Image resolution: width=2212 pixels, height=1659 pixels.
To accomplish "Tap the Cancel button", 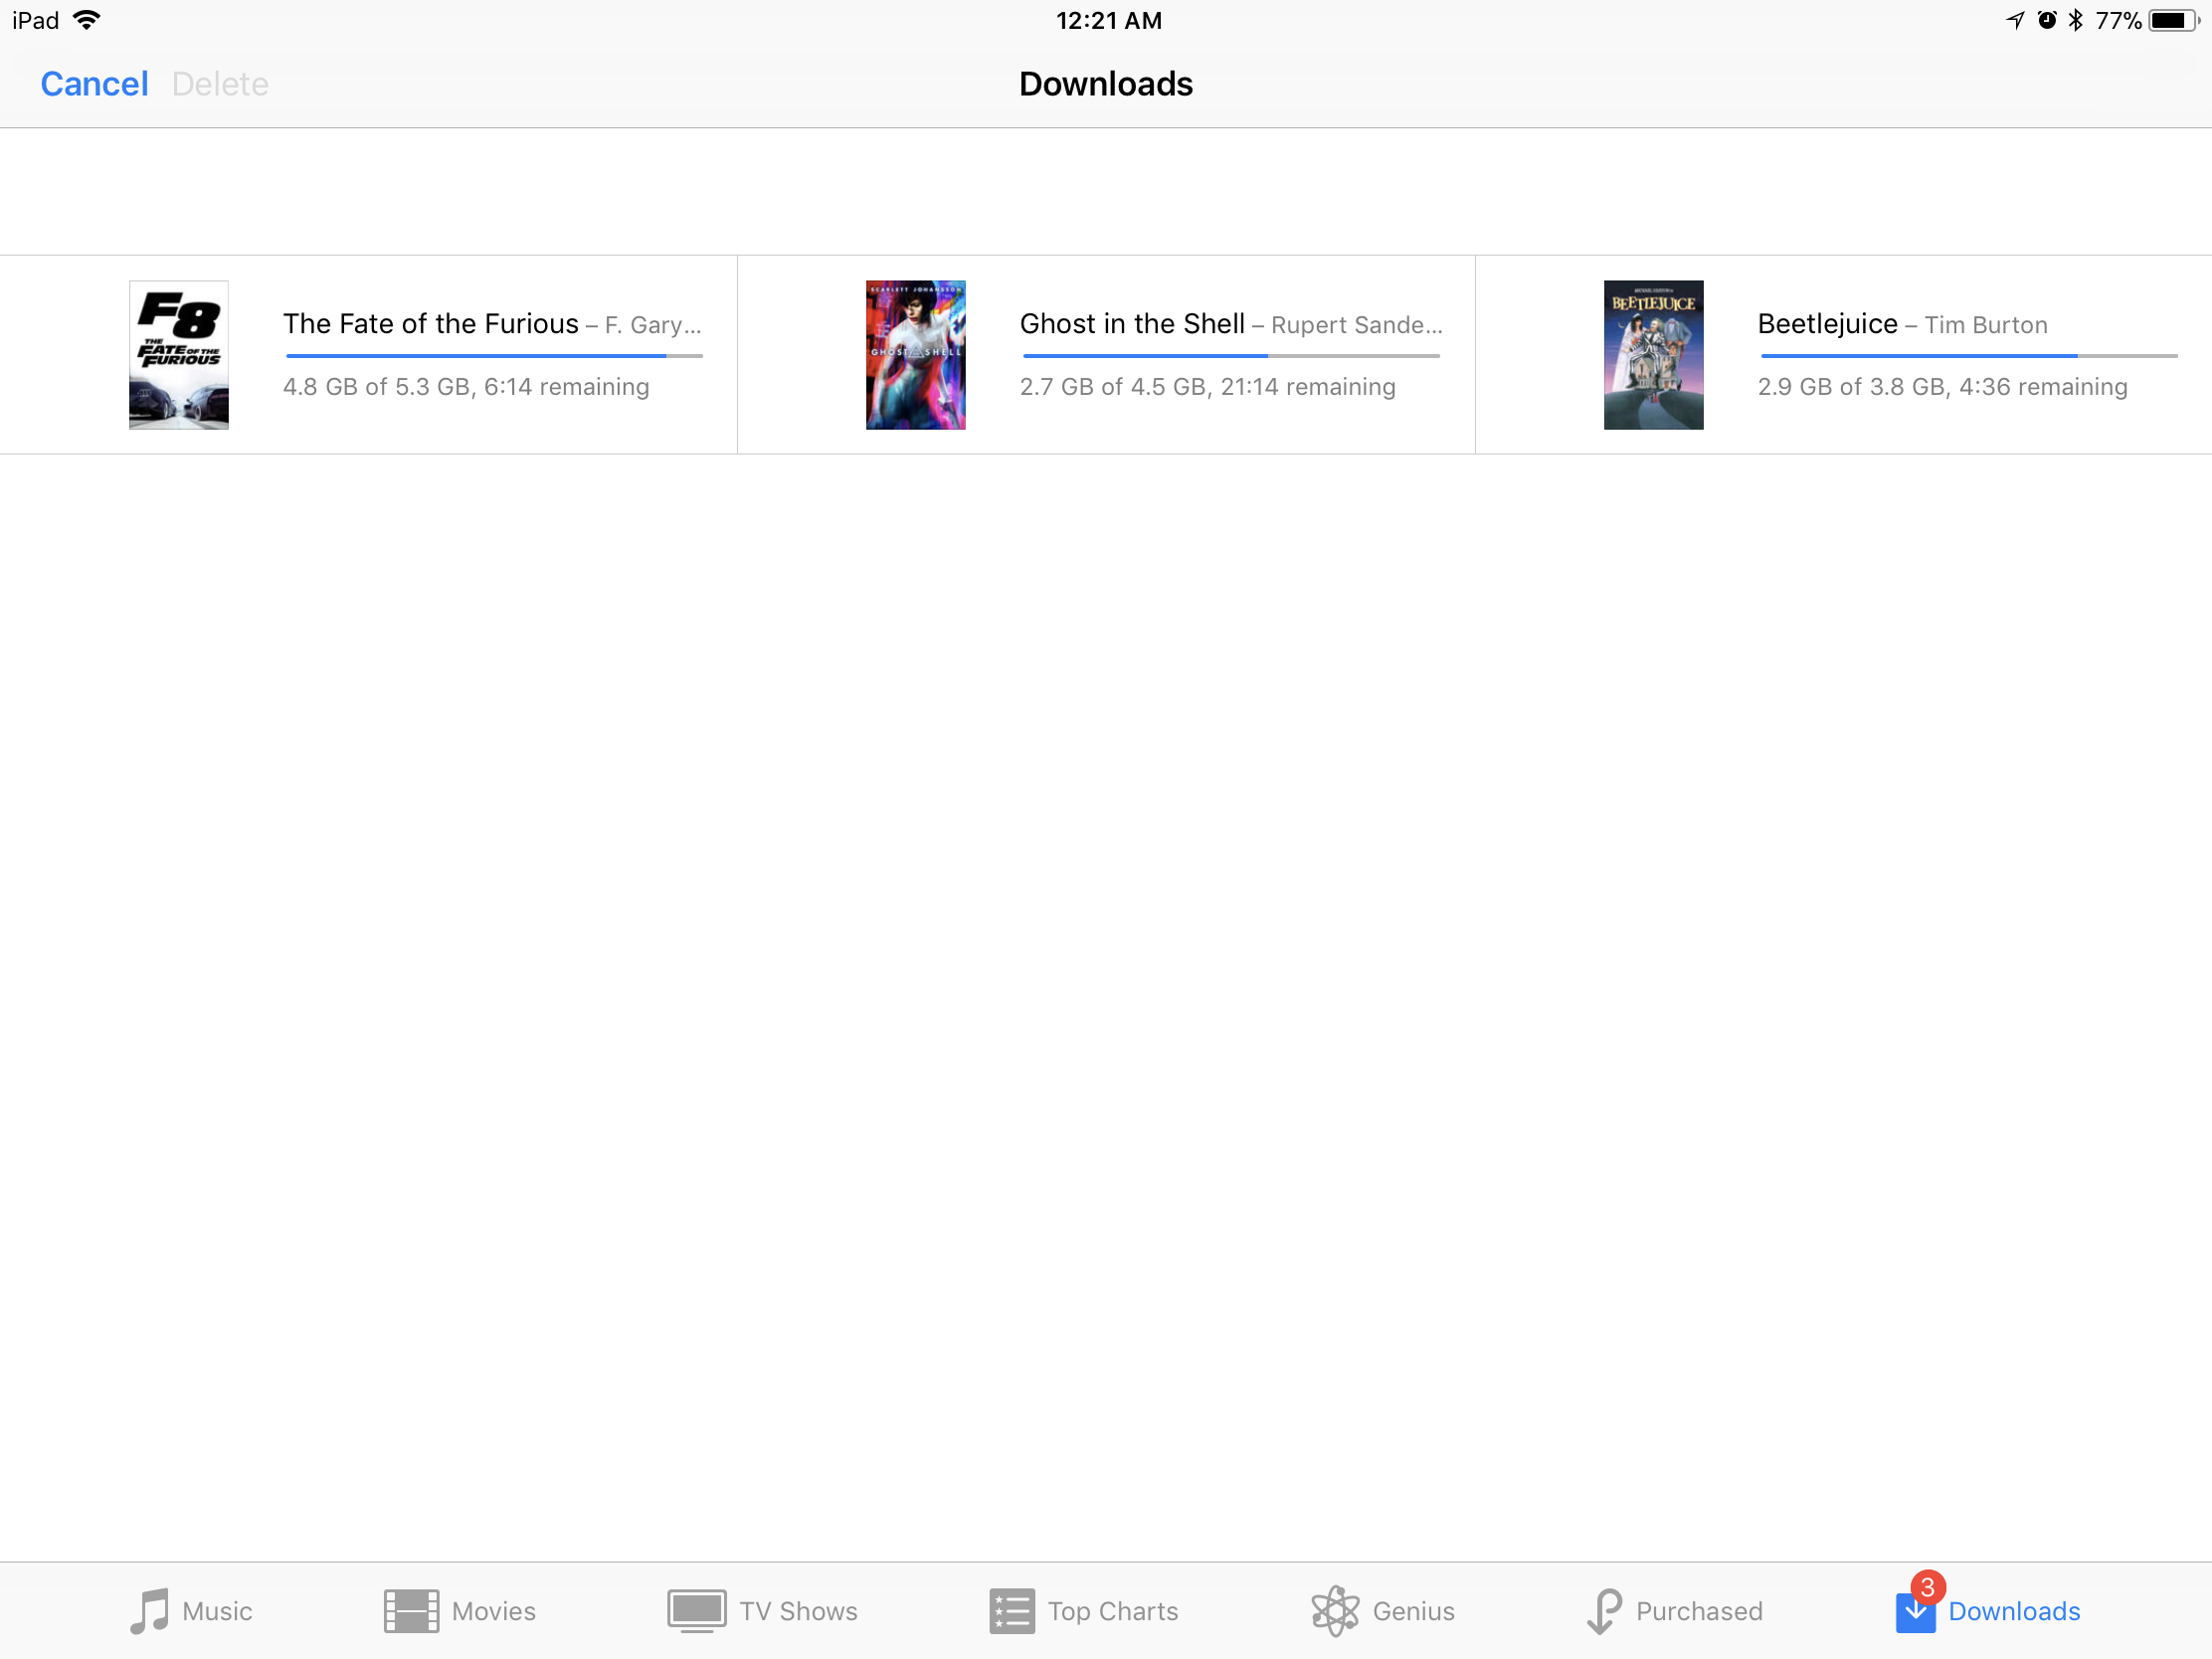I will click(94, 84).
